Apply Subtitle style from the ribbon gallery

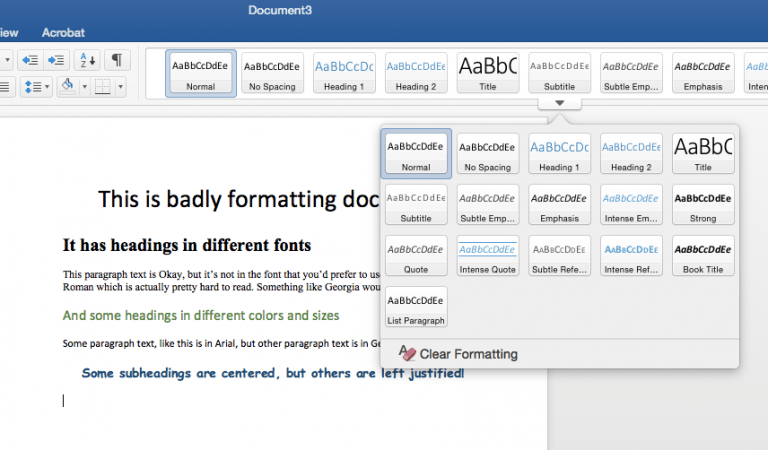click(559, 73)
